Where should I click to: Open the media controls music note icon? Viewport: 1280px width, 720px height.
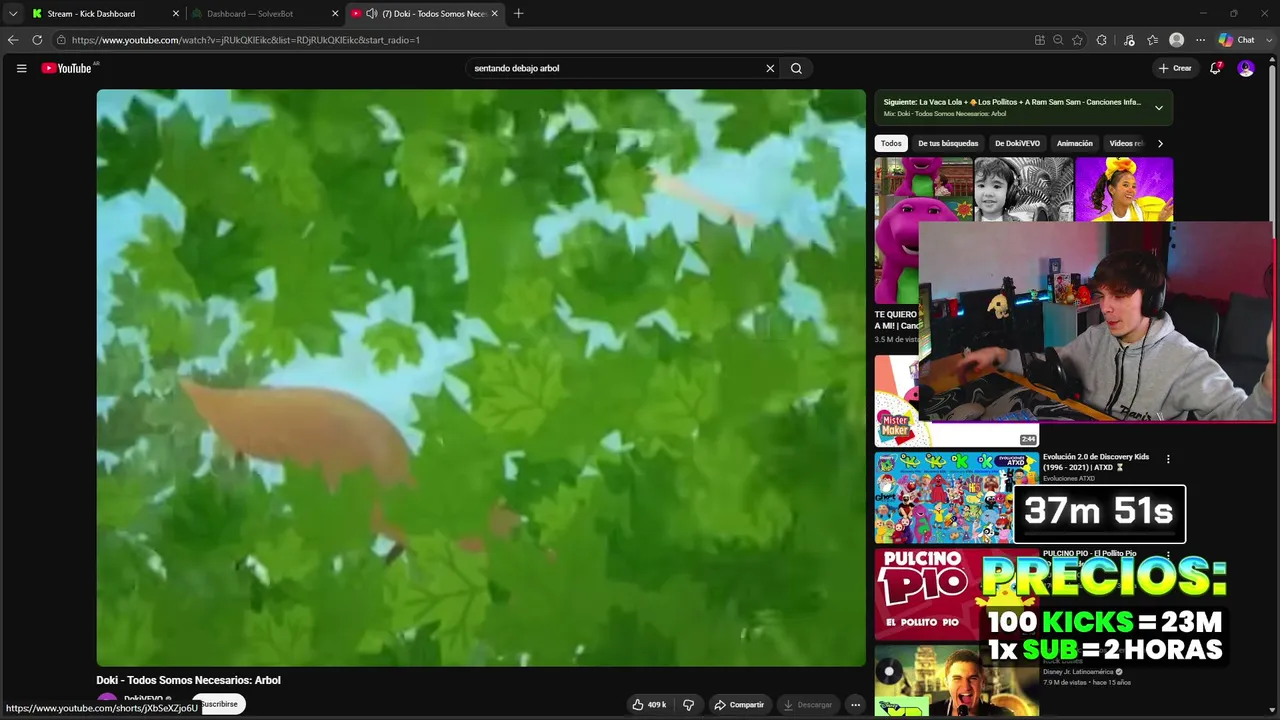(x=1129, y=40)
